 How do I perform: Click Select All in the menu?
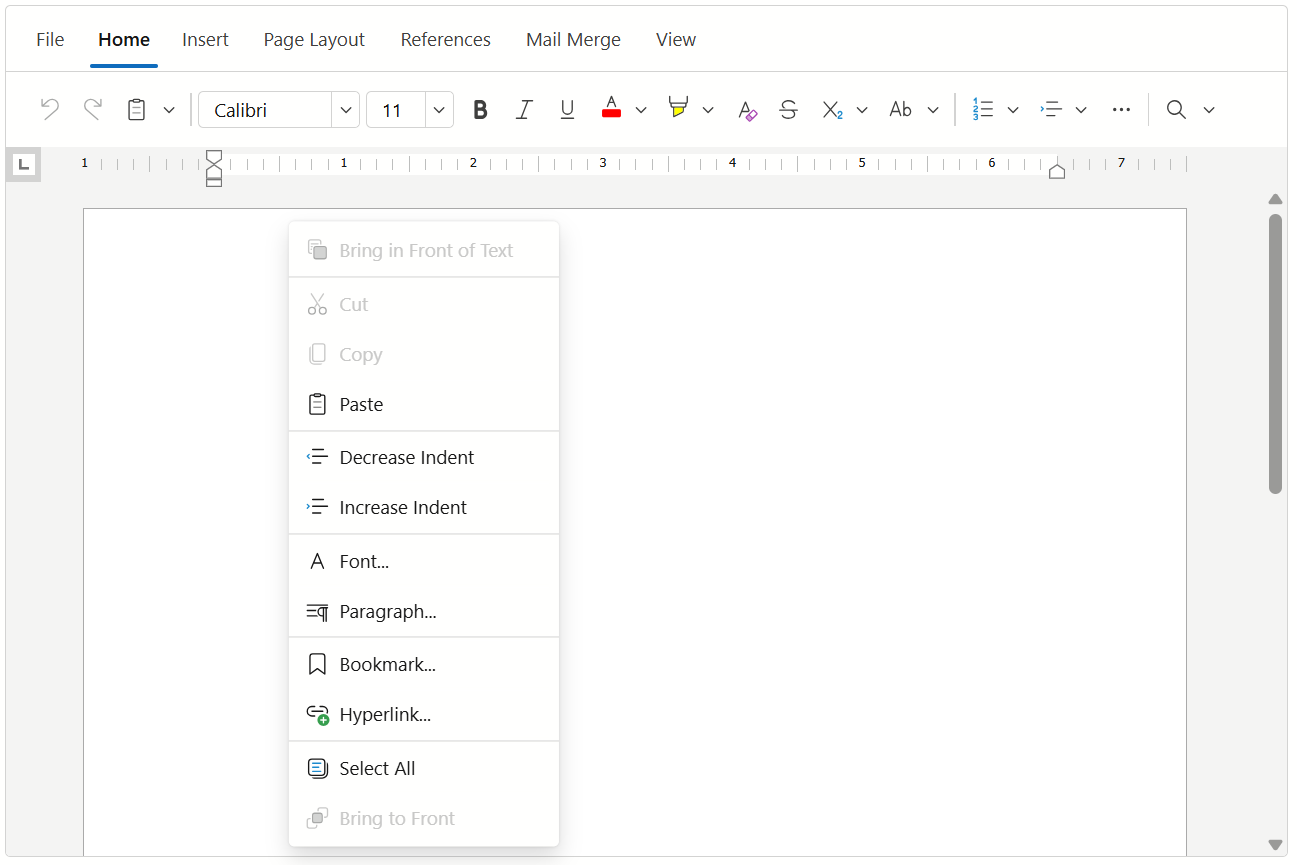click(x=377, y=768)
